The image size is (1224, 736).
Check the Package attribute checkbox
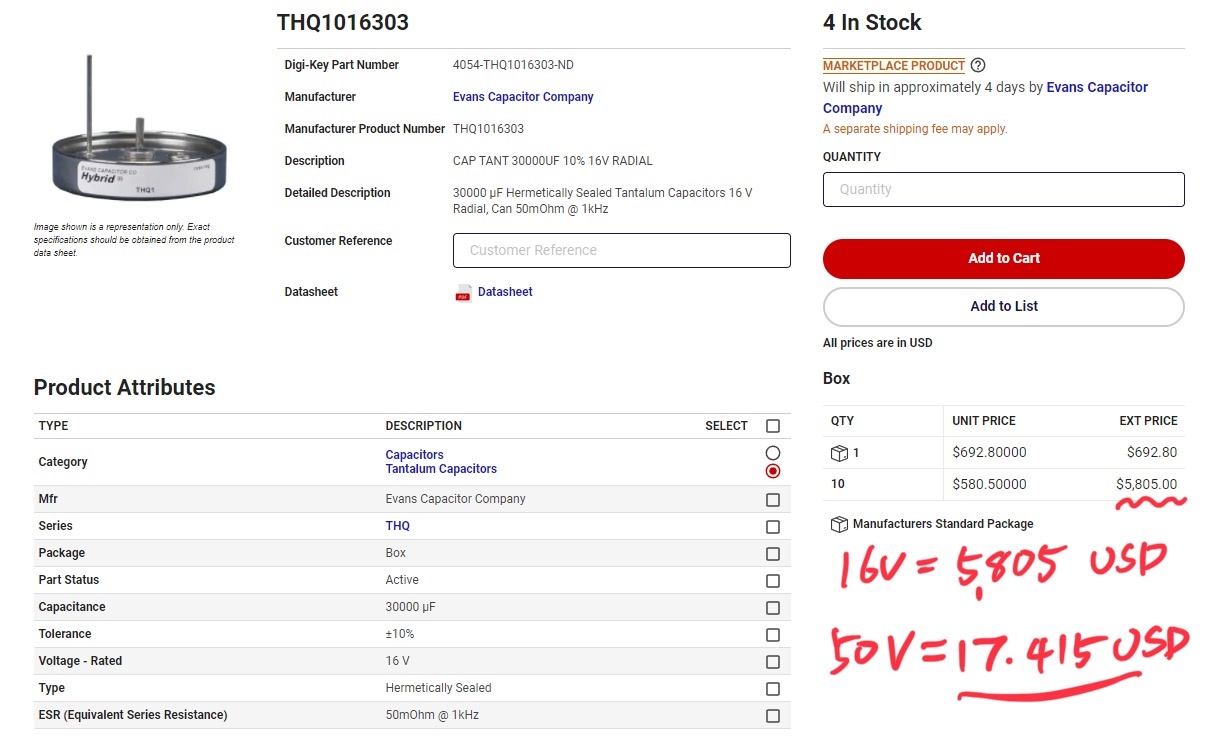[x=772, y=554]
